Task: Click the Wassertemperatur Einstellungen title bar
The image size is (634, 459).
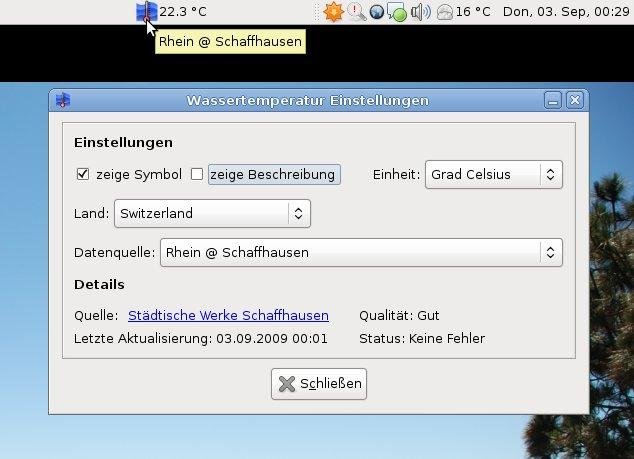Action: [x=307, y=100]
